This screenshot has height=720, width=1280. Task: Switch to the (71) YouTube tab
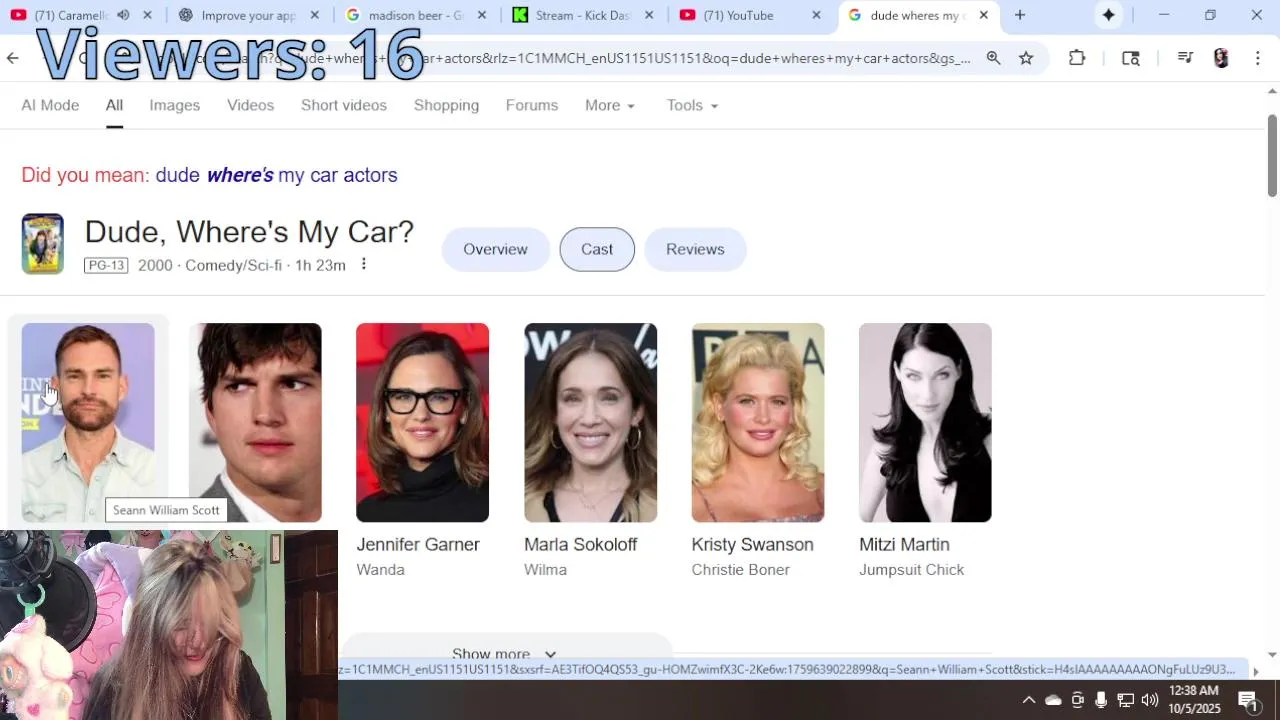pyautogui.click(x=749, y=15)
